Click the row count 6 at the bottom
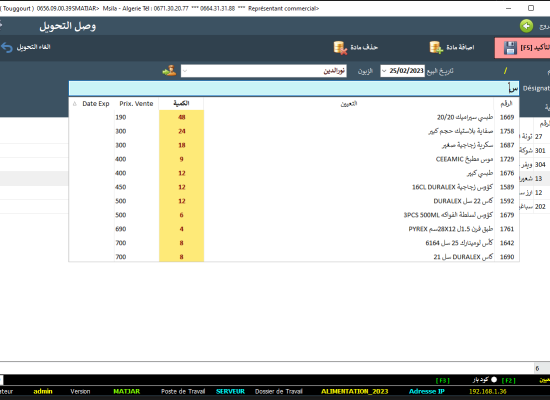 [537, 368]
